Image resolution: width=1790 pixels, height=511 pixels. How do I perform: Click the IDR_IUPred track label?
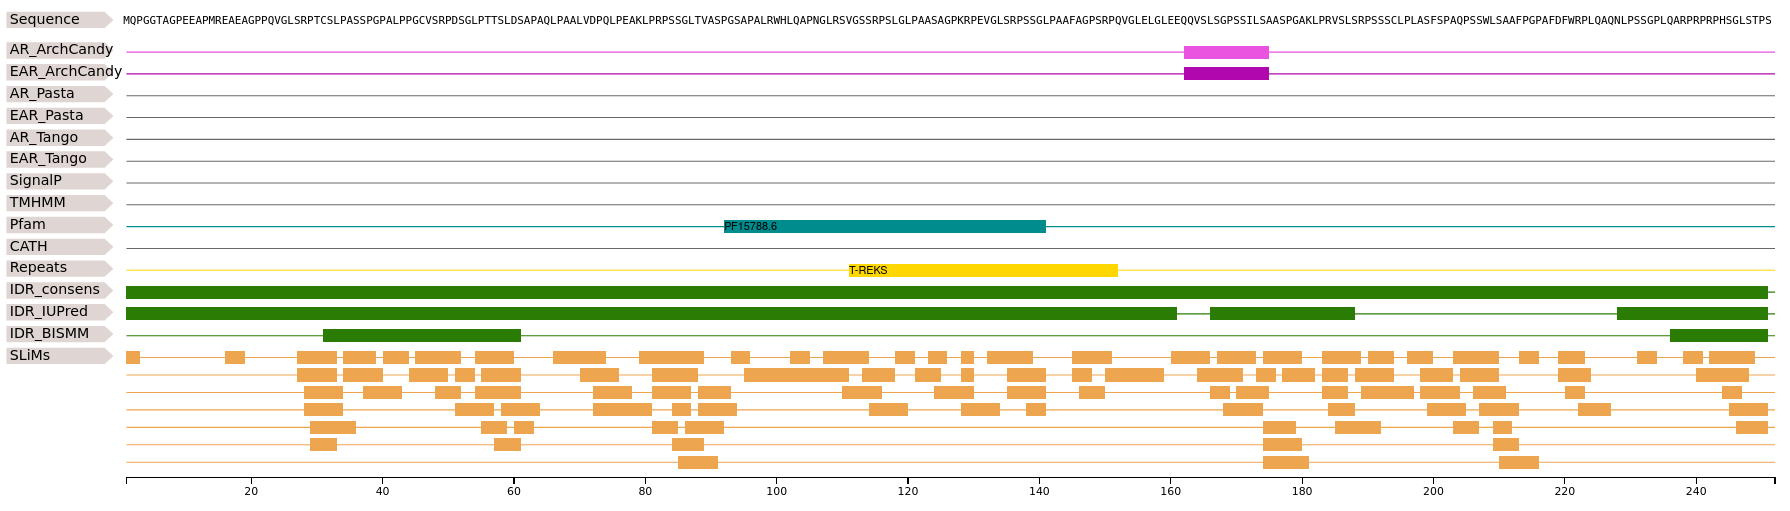58,312
